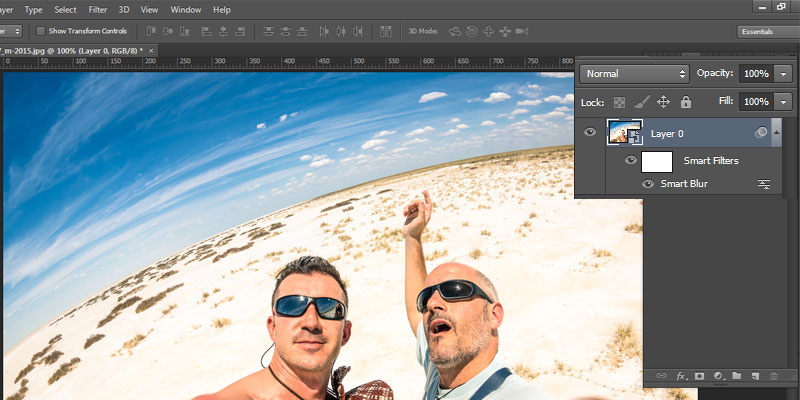Open the fx layer style menu
The image size is (800, 400).
681,376
